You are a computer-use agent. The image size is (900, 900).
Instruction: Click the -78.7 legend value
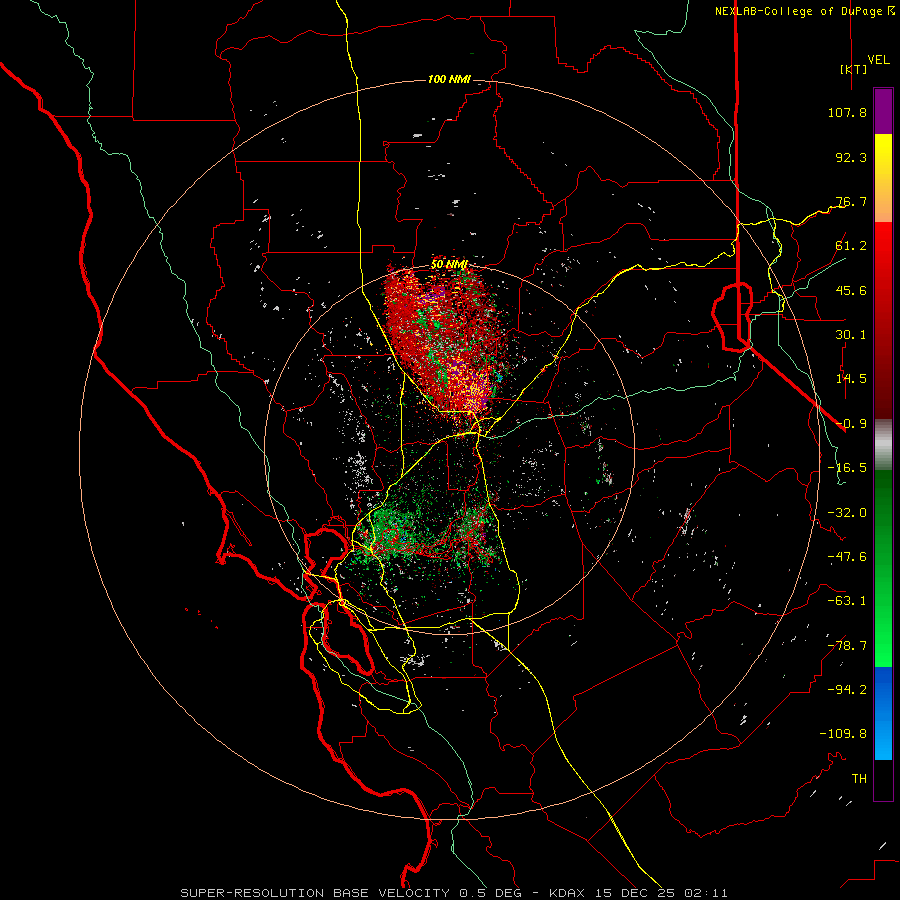pos(847,646)
